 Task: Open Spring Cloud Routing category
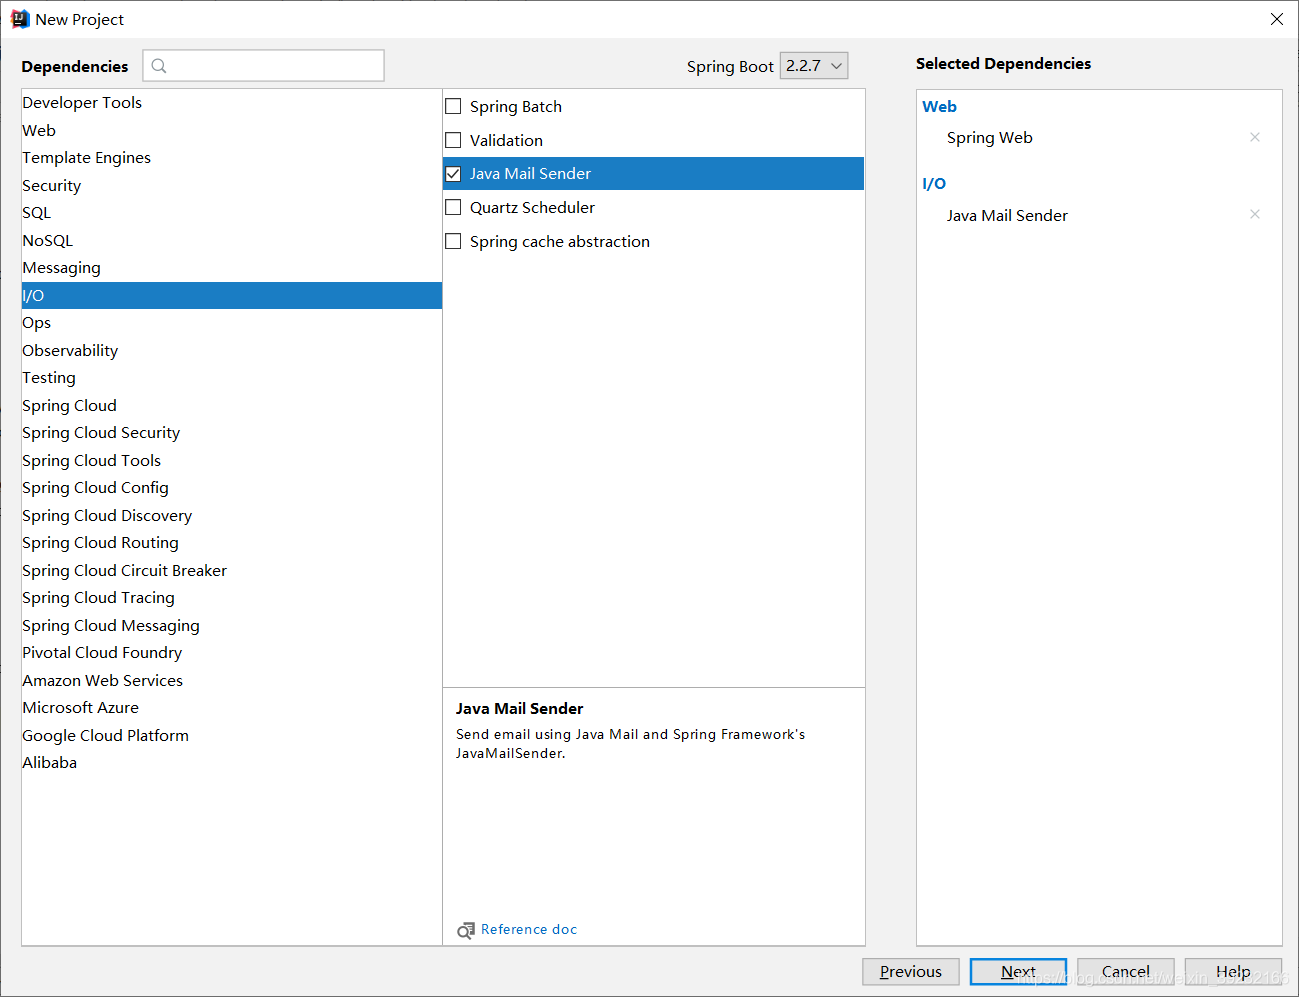tap(232, 543)
